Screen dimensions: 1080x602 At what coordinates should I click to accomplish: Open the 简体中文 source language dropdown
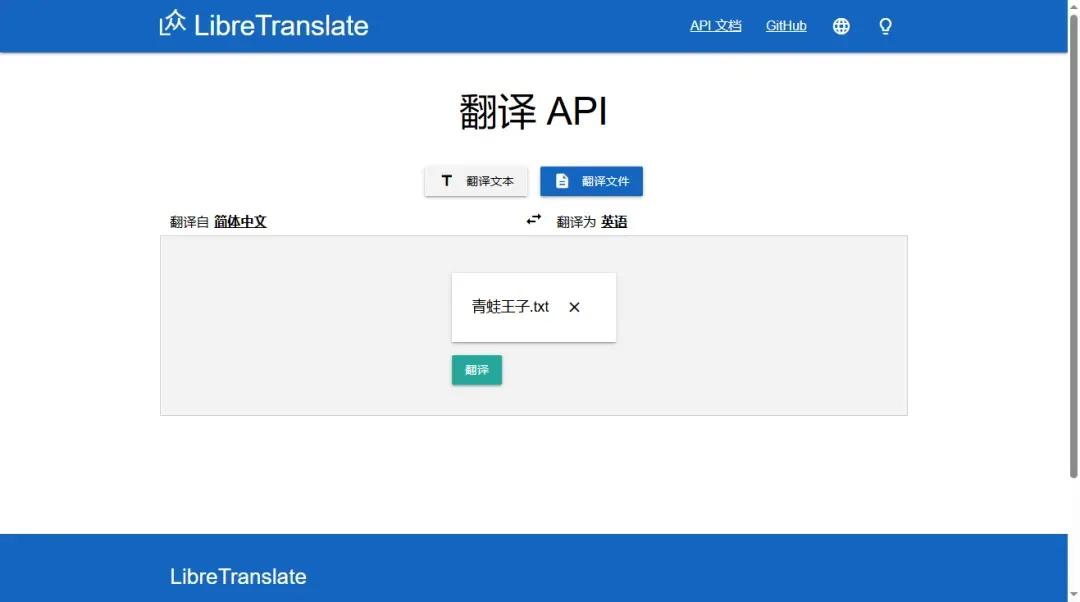(240, 222)
